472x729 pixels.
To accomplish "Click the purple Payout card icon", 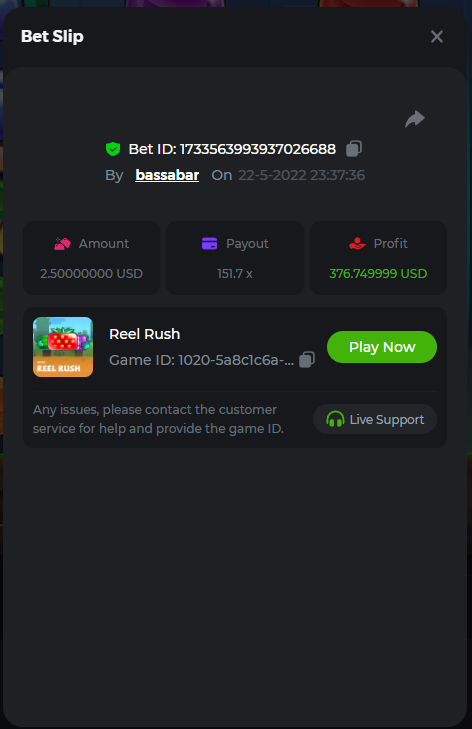I will [x=209, y=244].
